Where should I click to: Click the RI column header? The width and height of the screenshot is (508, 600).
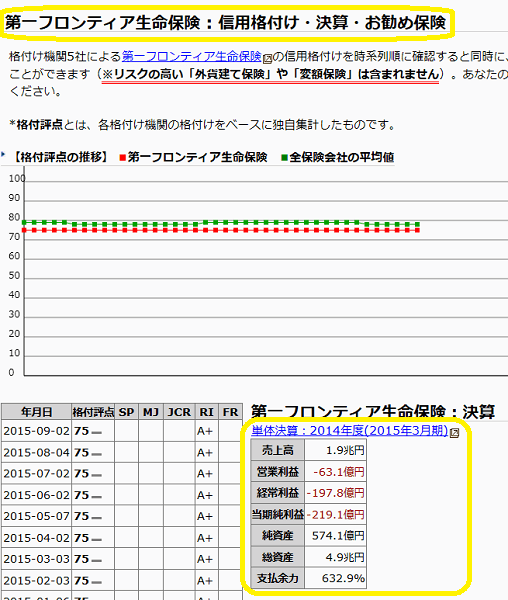[x=207, y=412]
